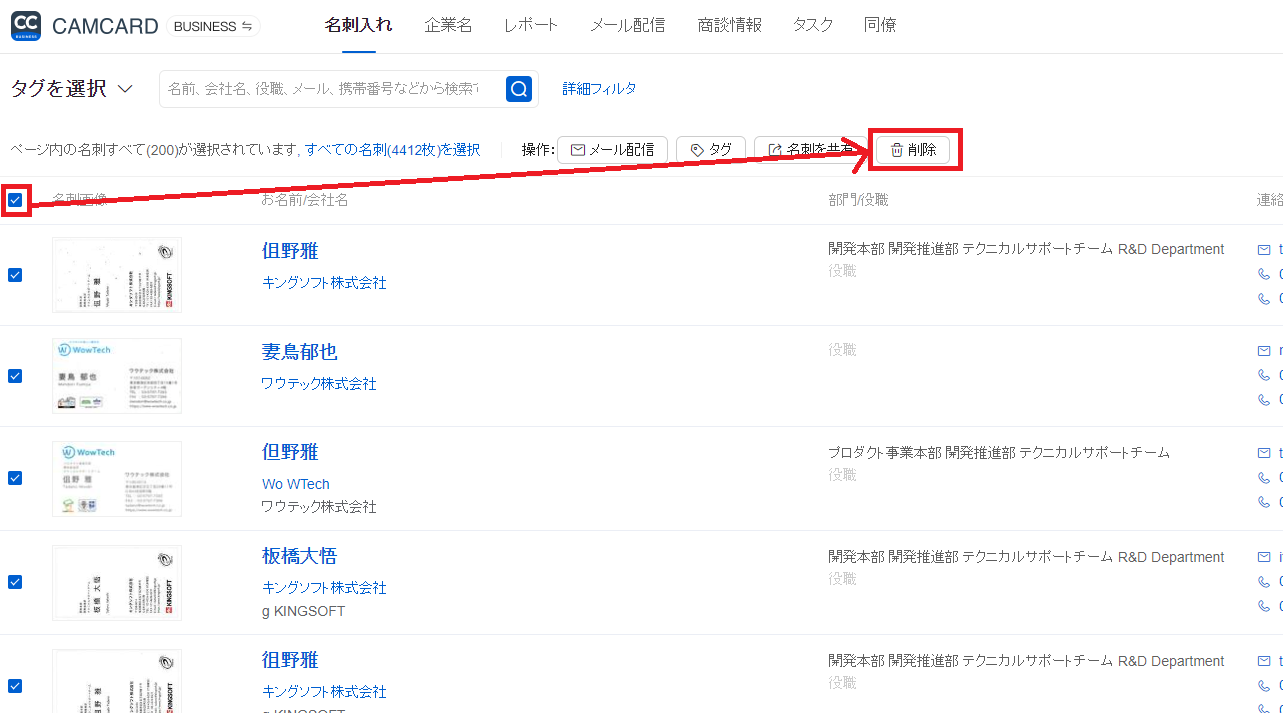Open the first 但野雅 Kingsoft card image
Screen dimensions: 1283x713
coord(117,275)
